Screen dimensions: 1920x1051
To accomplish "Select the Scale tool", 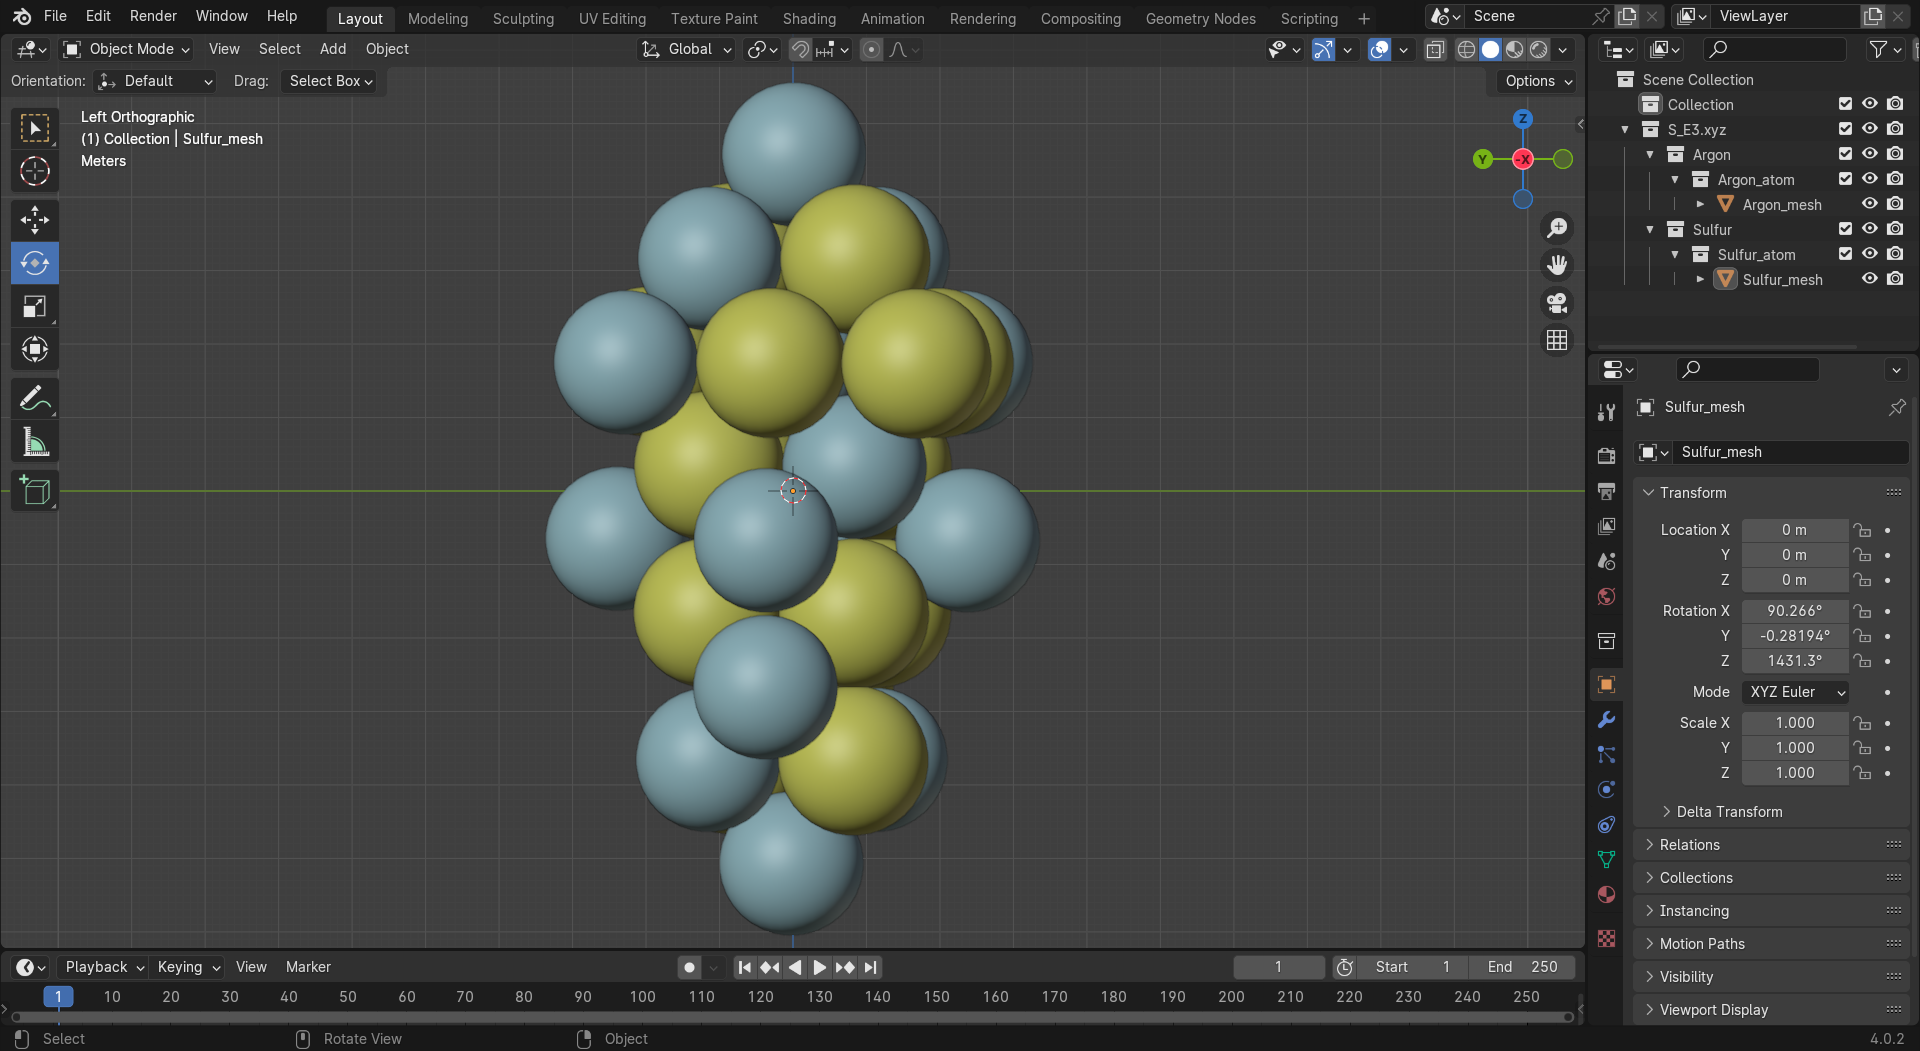I will click(35, 306).
